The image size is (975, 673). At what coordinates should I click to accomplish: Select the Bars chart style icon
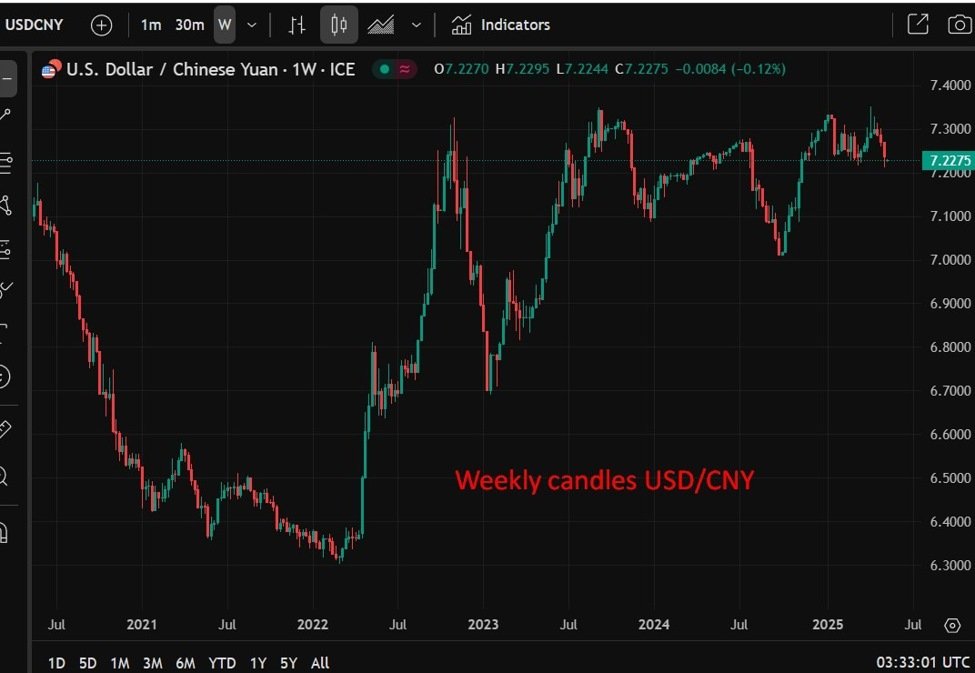(x=297, y=25)
